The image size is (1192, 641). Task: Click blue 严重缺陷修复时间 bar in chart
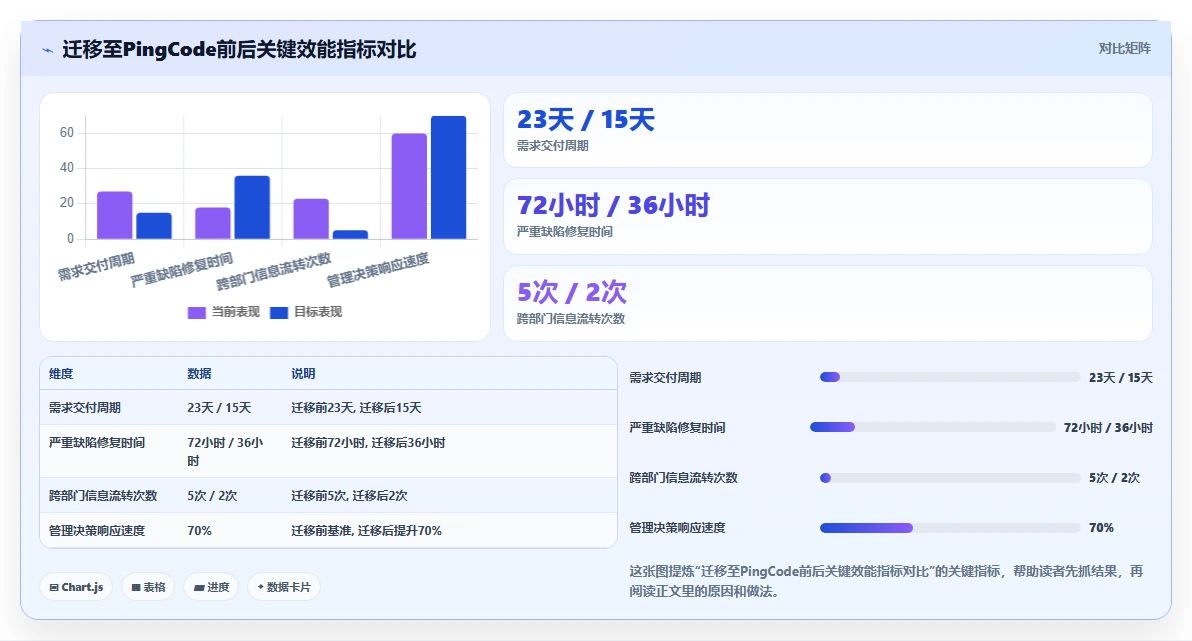[252, 208]
